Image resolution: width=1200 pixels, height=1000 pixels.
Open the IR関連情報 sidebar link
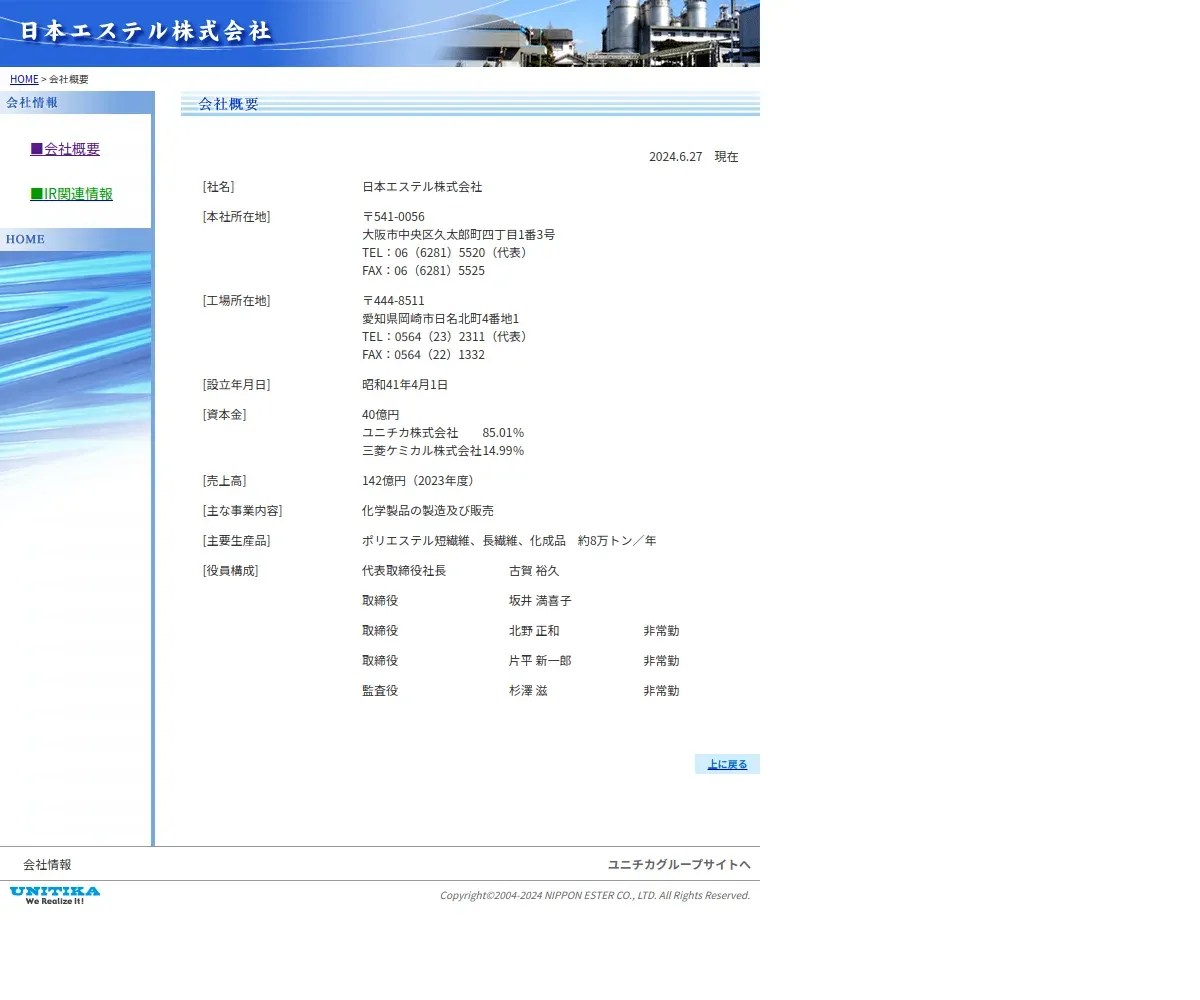click(x=71, y=194)
